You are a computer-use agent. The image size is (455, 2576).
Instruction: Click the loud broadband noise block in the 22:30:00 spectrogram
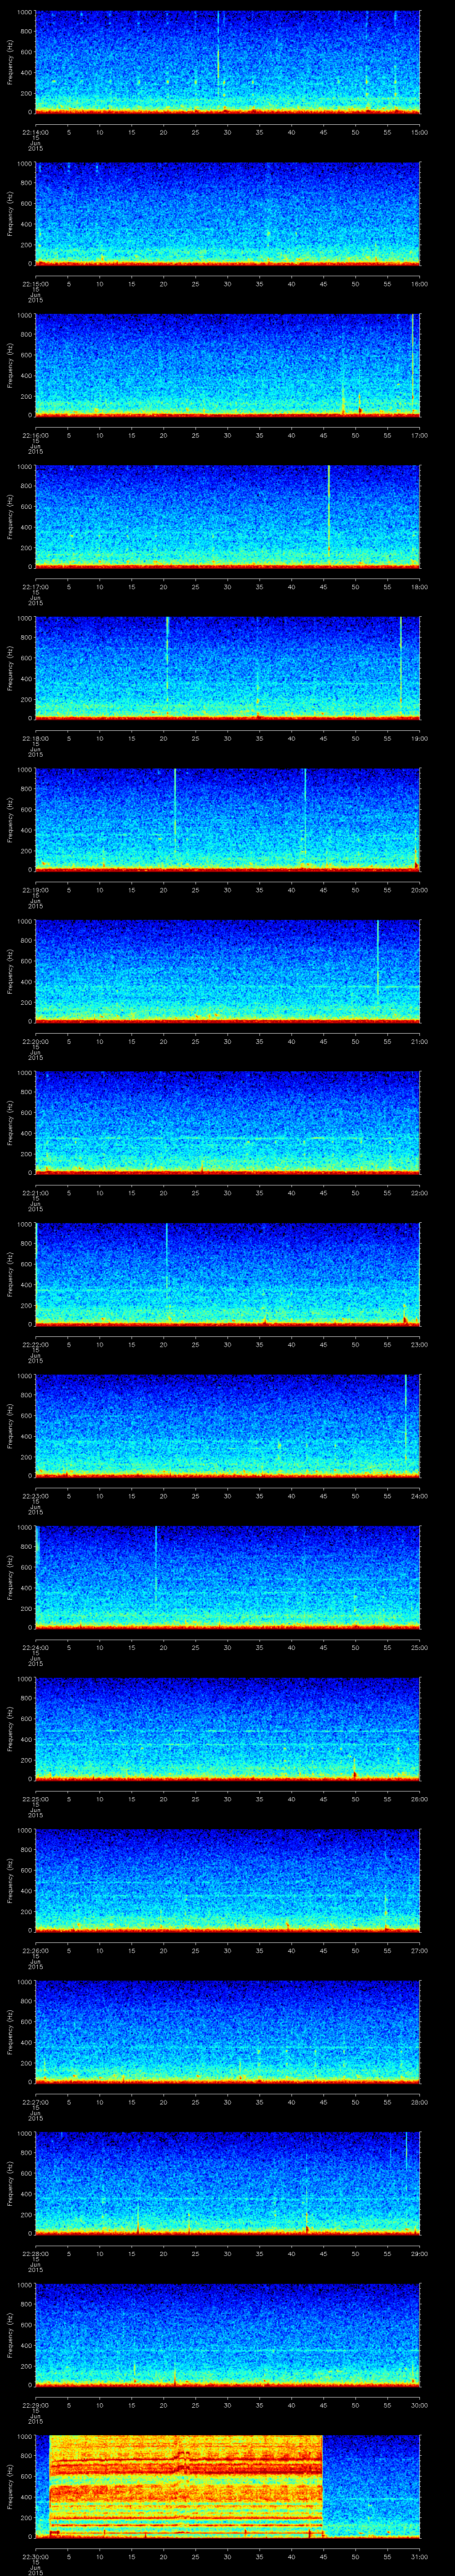pos(186,2486)
